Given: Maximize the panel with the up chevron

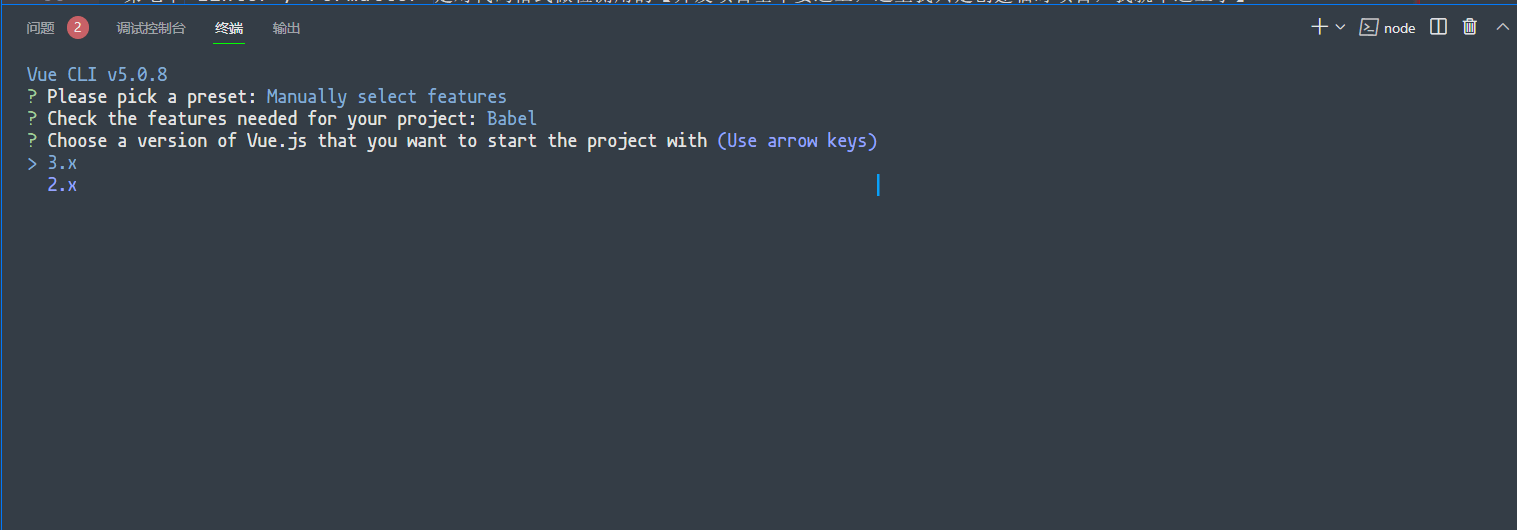Looking at the screenshot, I should pyautogui.click(x=1502, y=27).
